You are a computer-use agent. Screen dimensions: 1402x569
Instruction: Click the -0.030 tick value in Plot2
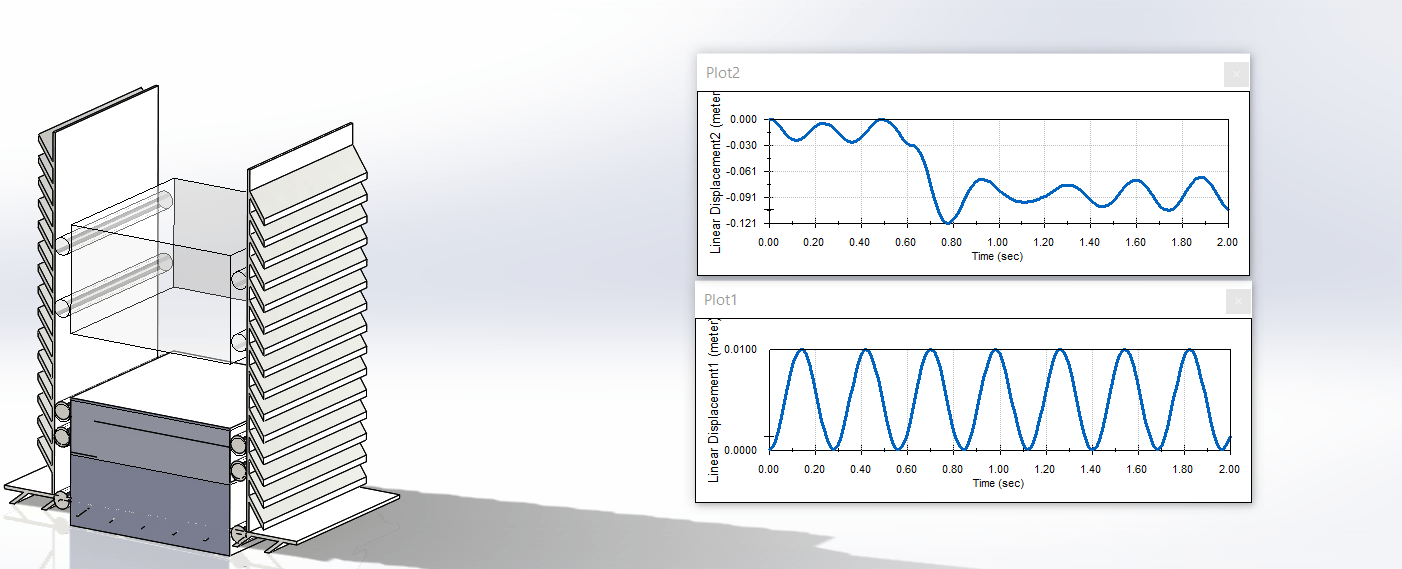(744, 145)
